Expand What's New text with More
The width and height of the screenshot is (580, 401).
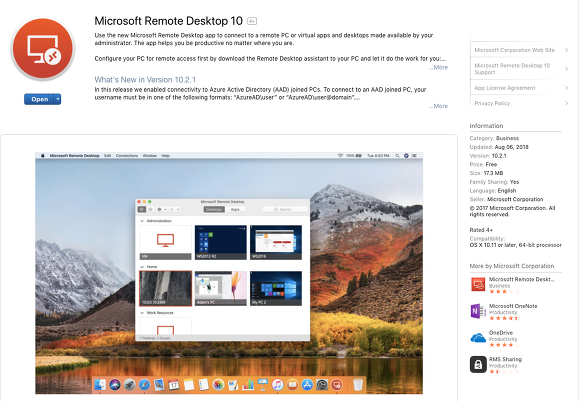click(x=438, y=106)
